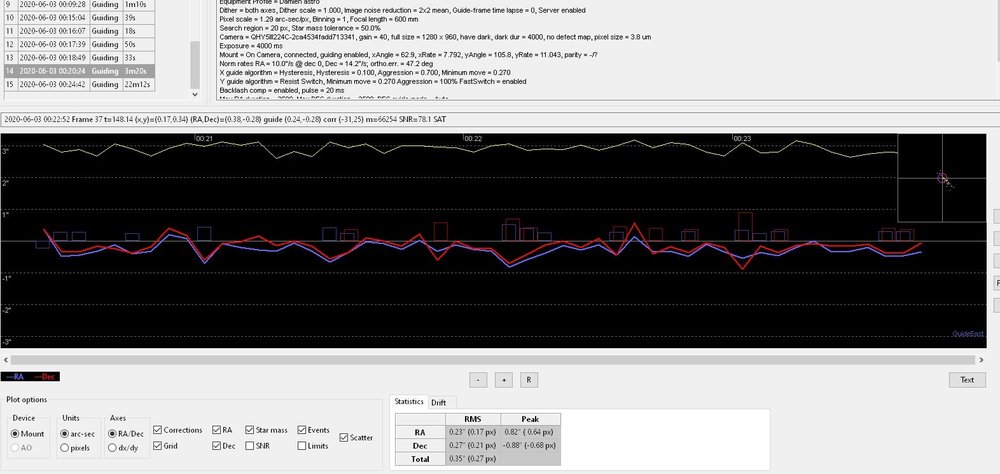The height and width of the screenshot is (474, 1000).
Task: Click the graph horizontal scrollbar thumb
Action: point(493,360)
